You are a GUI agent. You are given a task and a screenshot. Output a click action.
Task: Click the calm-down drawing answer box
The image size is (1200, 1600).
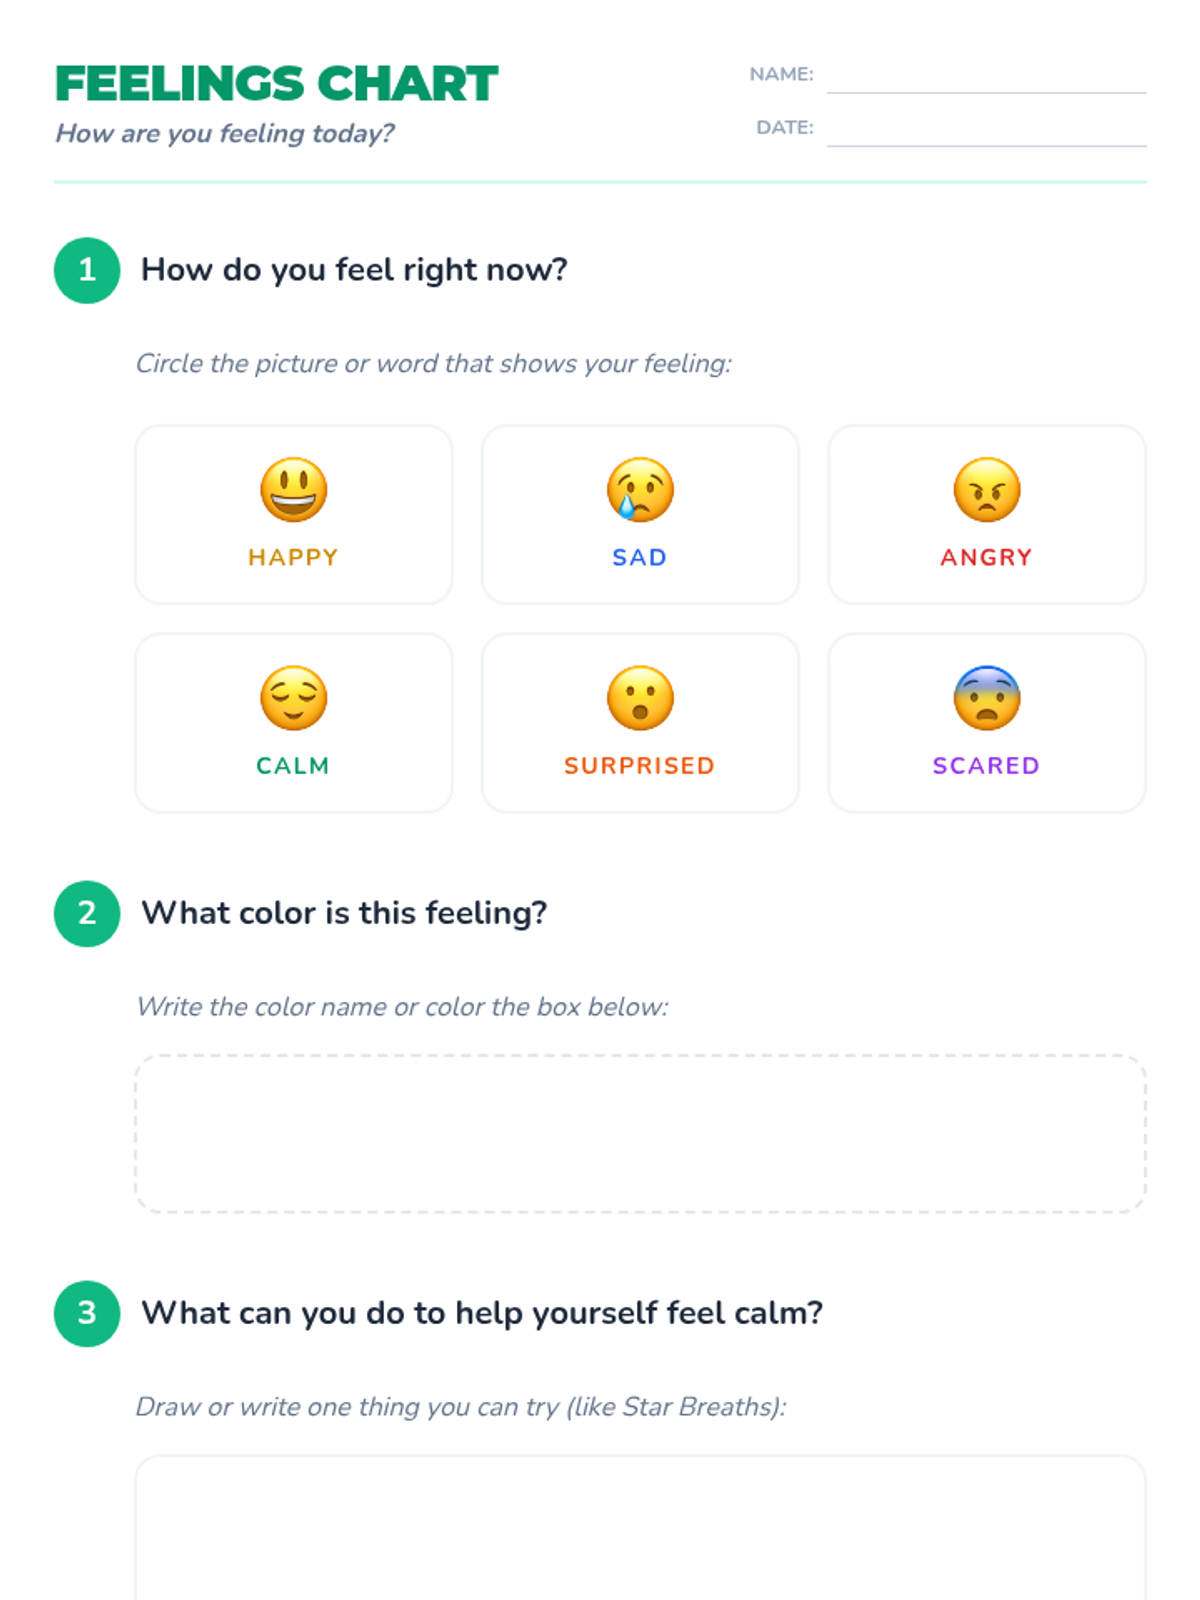(640, 1528)
